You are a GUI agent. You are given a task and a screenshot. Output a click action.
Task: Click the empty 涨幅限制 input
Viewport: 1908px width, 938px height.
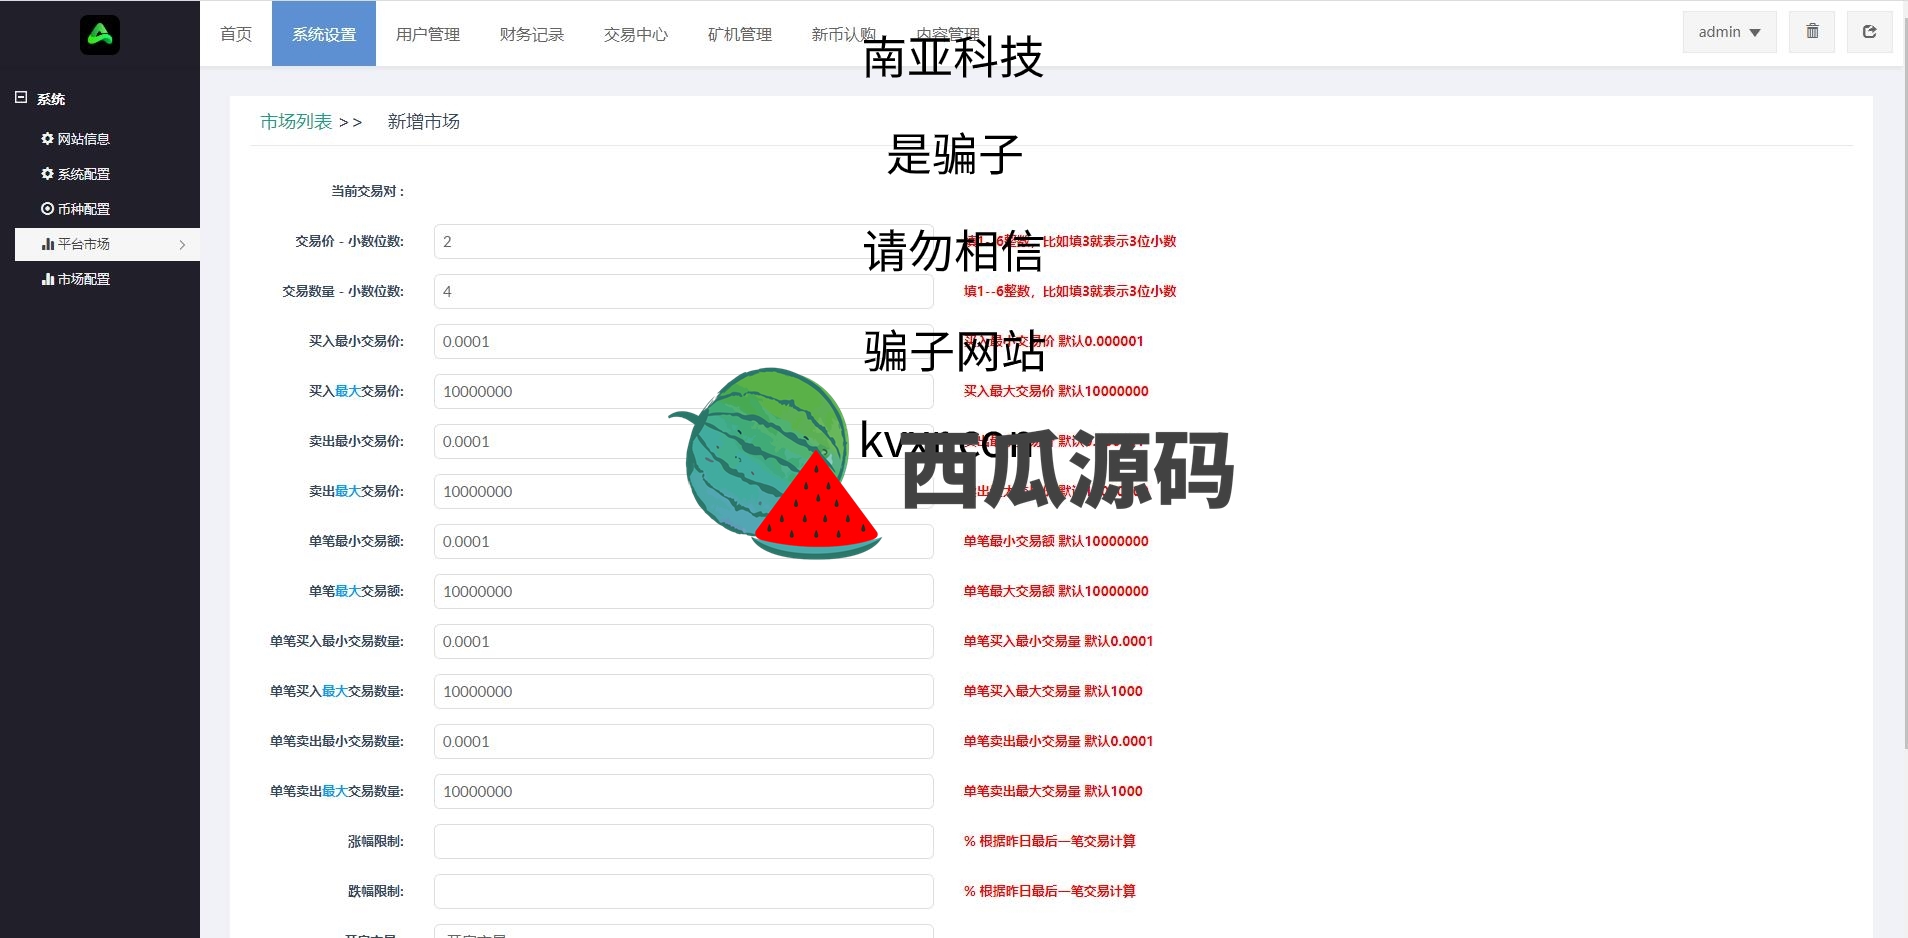point(684,841)
